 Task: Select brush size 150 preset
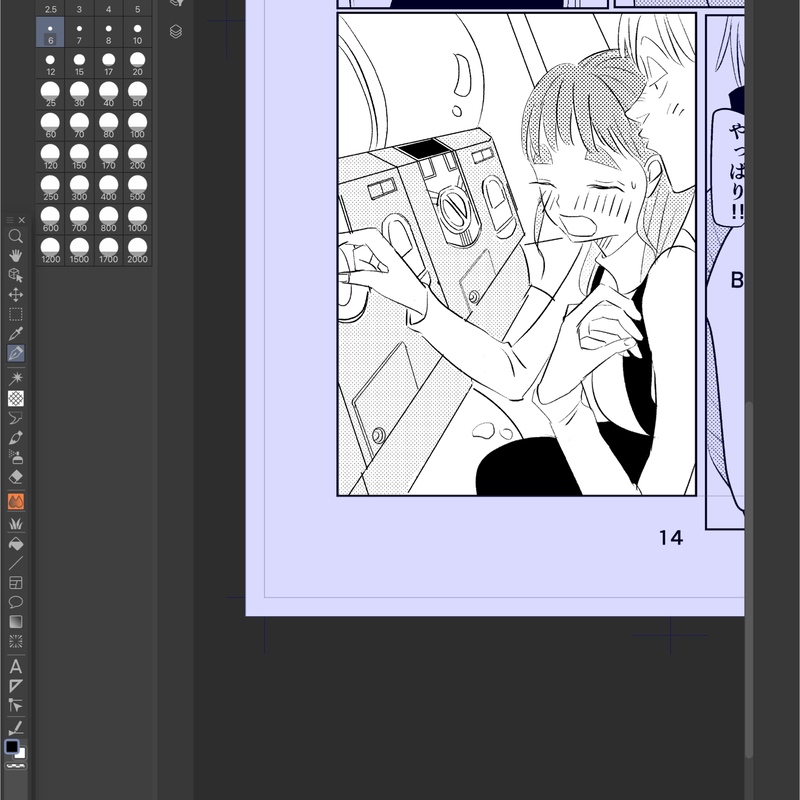(79, 157)
